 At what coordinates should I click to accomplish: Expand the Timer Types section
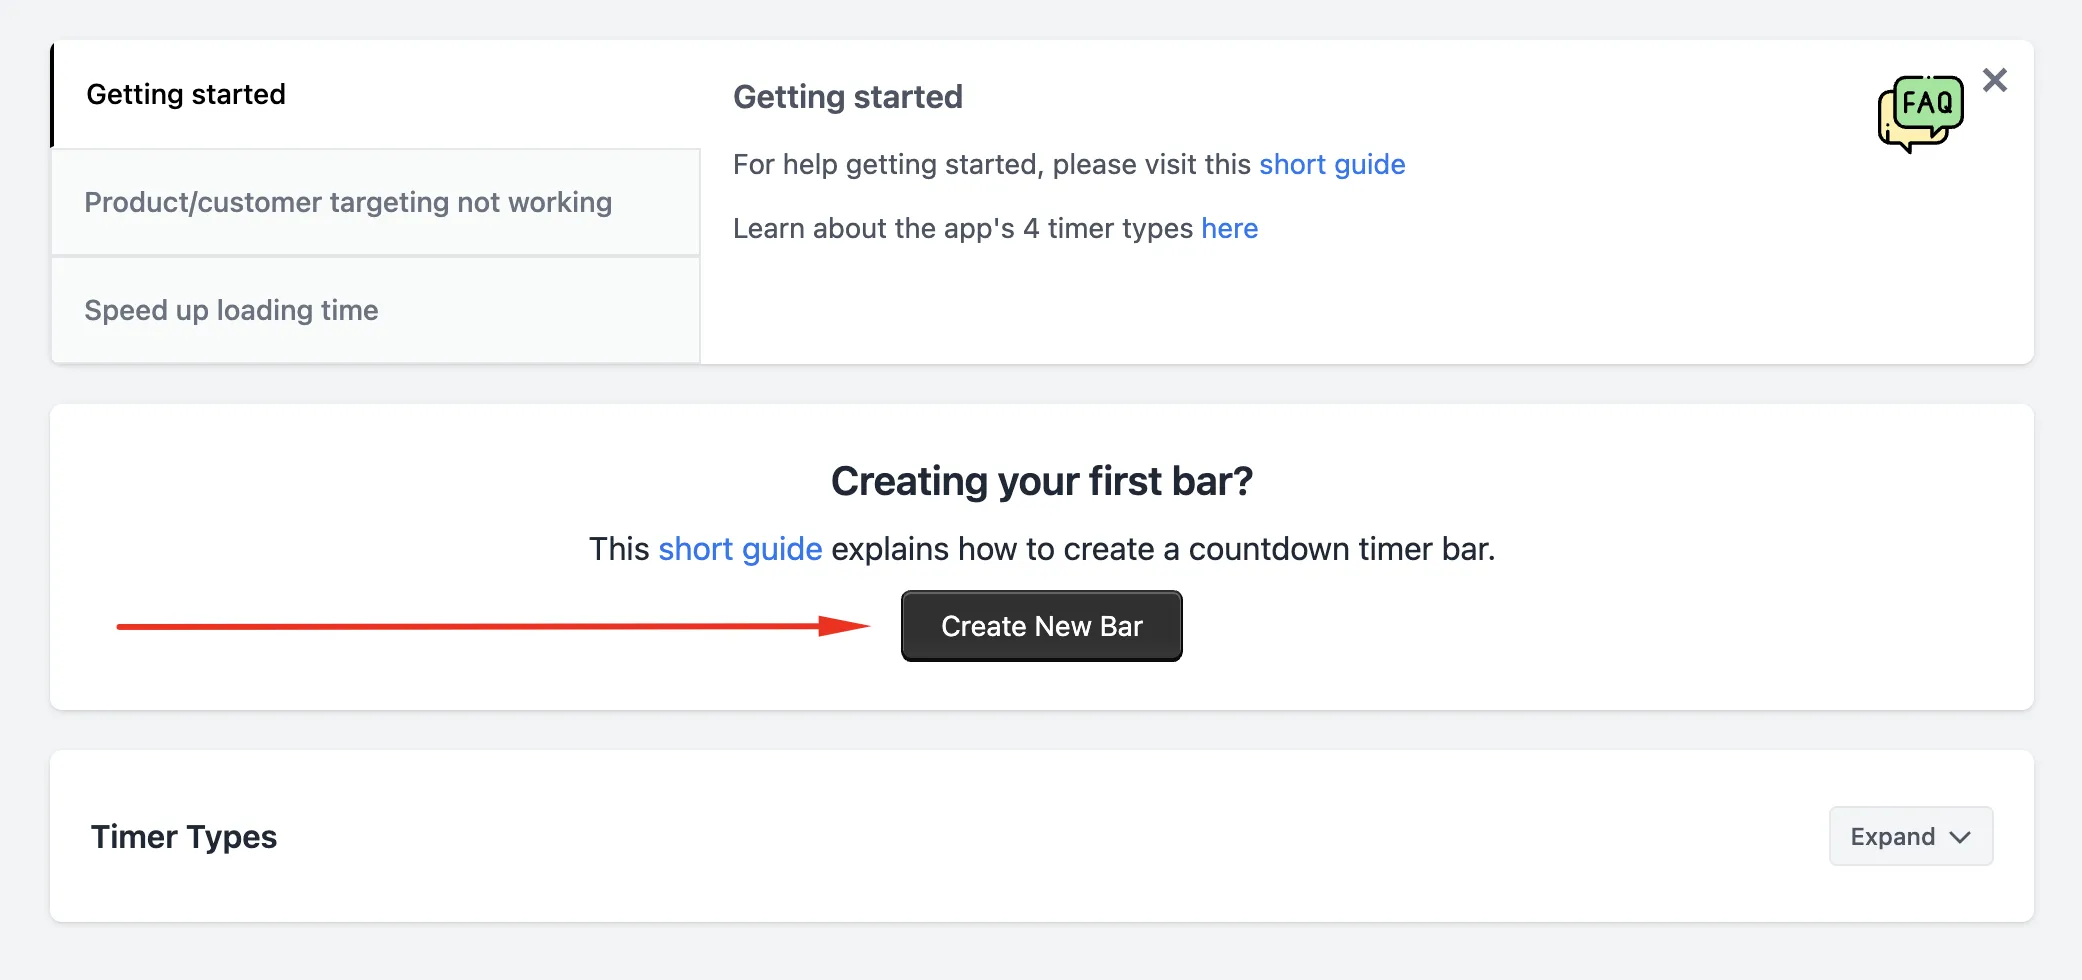(x=1911, y=836)
